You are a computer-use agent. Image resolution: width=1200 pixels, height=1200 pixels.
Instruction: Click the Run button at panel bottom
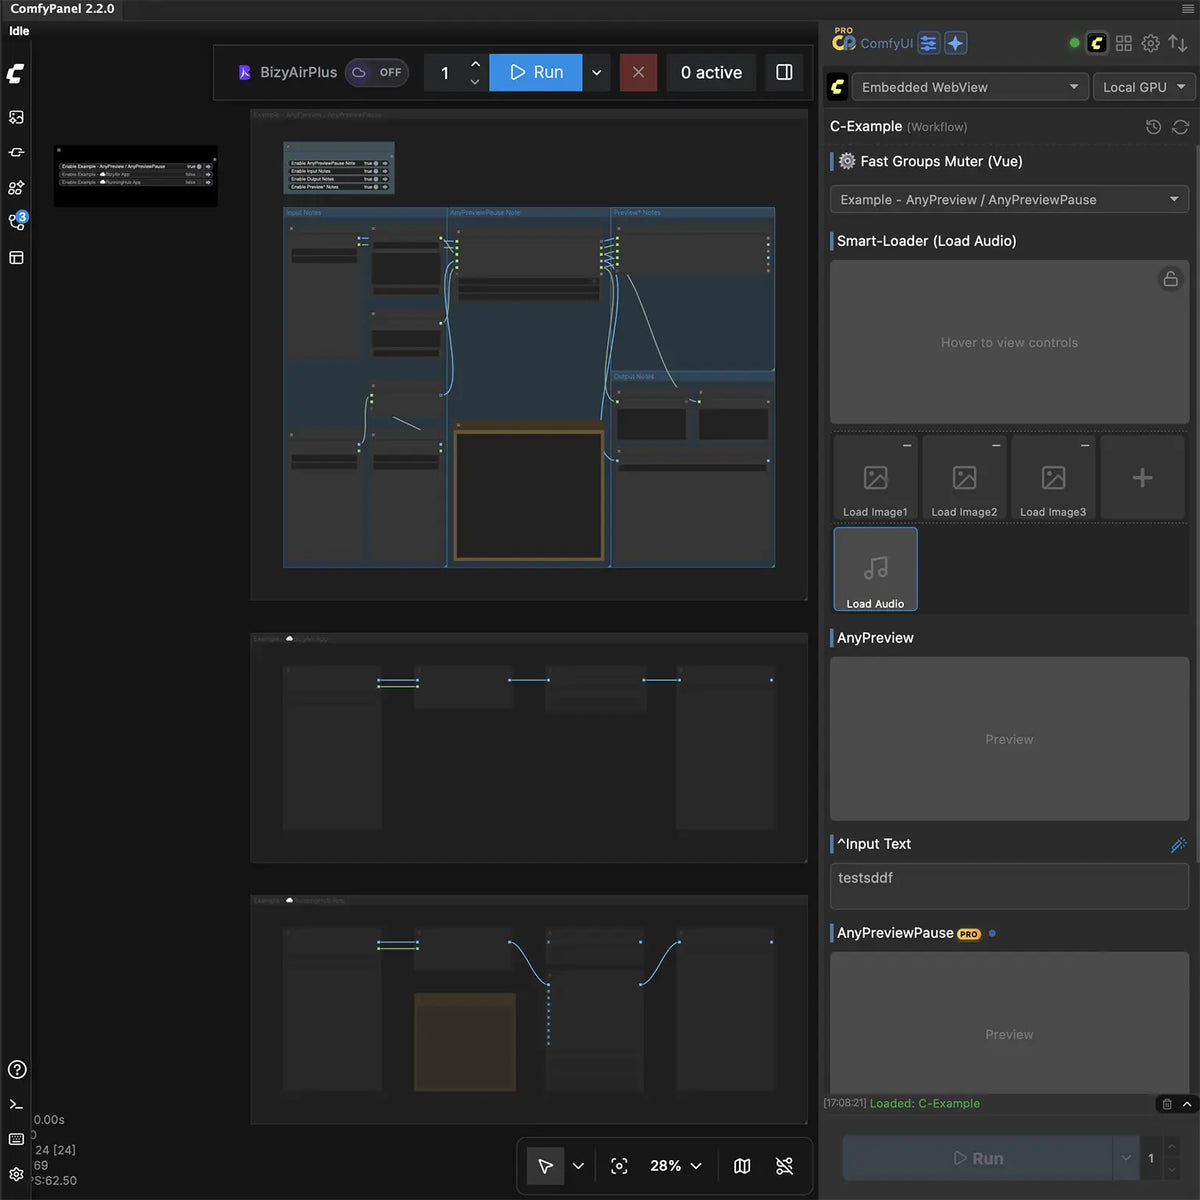[x=978, y=1158]
